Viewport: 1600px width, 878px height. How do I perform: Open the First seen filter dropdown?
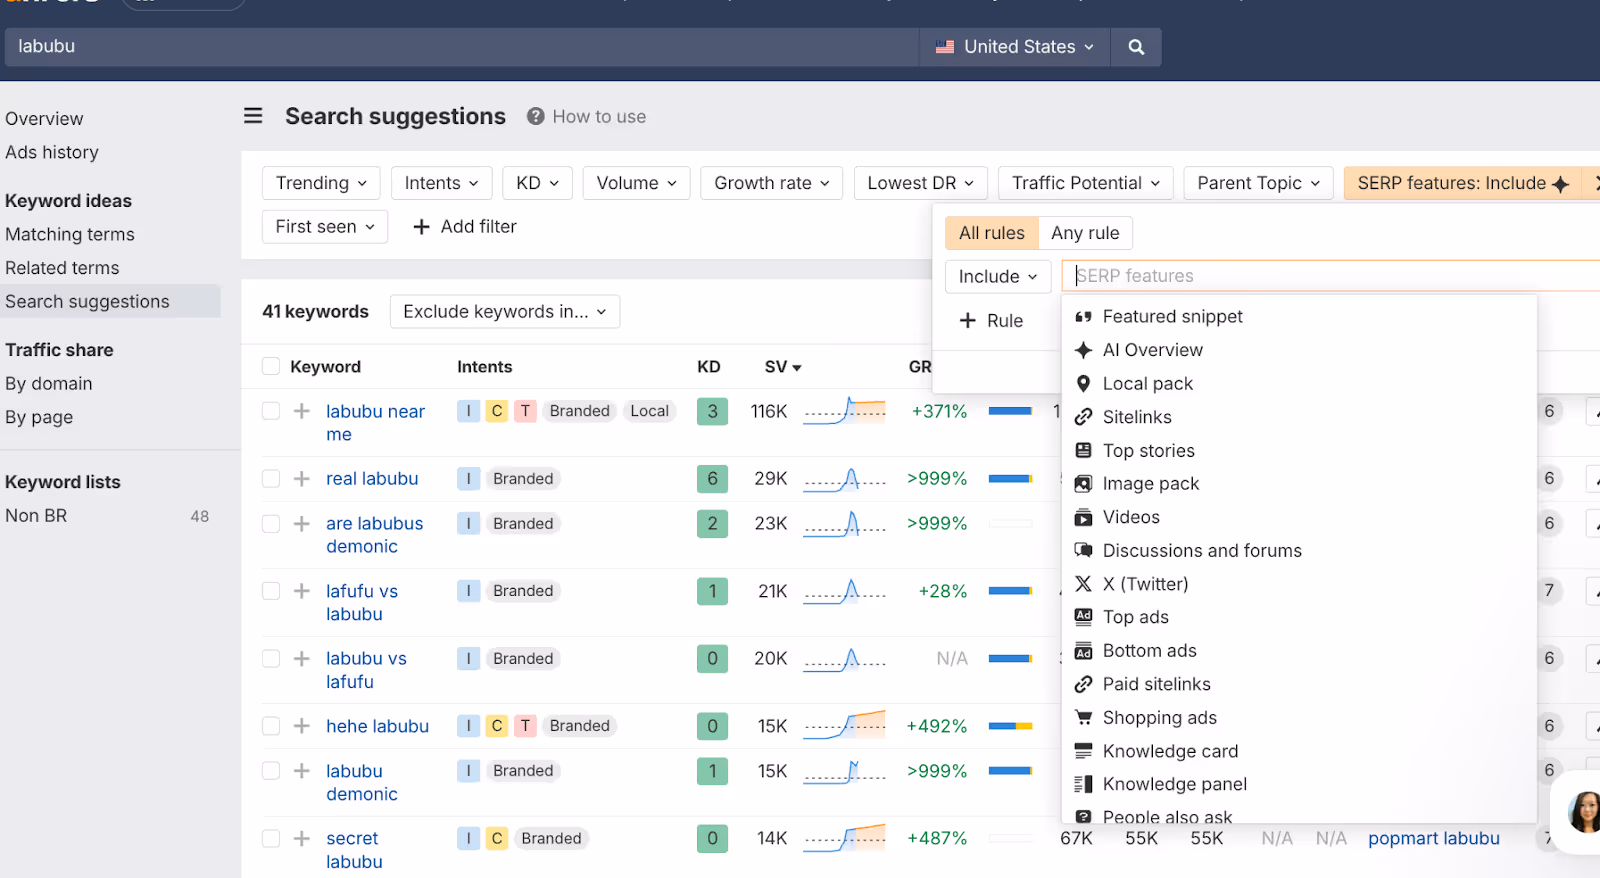[x=325, y=227]
